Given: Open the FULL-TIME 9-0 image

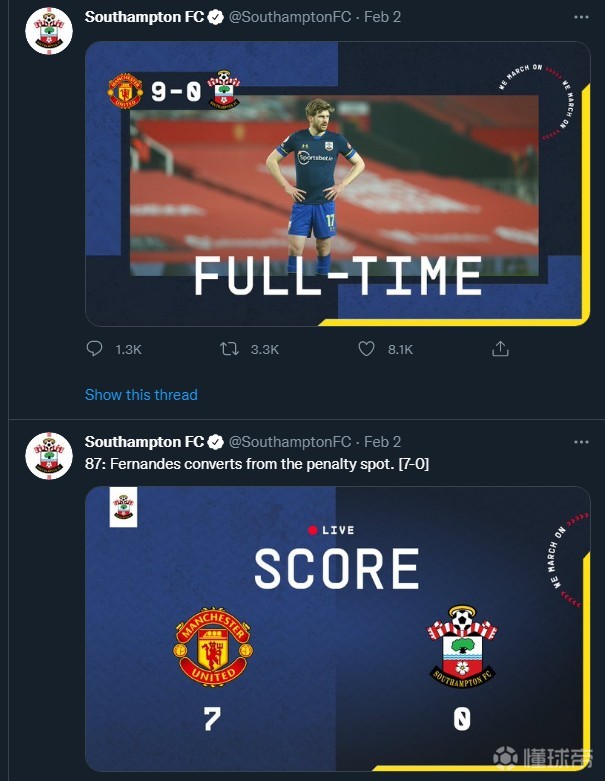Looking at the screenshot, I should 337,184.
